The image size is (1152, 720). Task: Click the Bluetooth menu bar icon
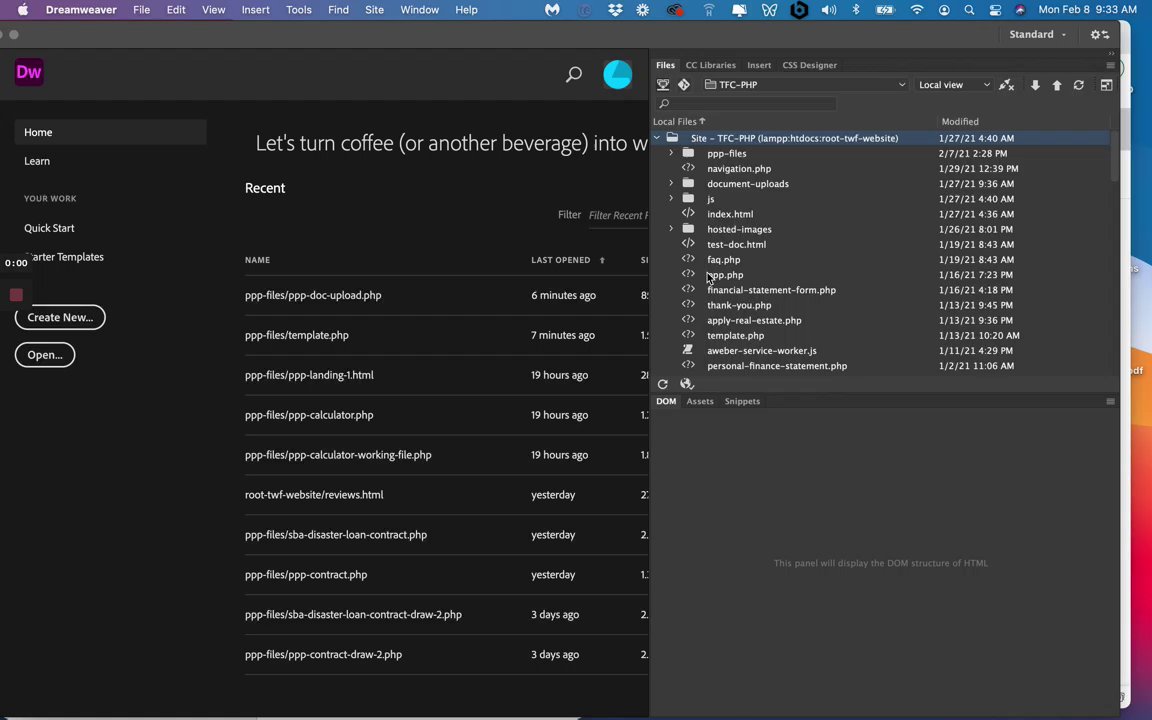click(856, 10)
